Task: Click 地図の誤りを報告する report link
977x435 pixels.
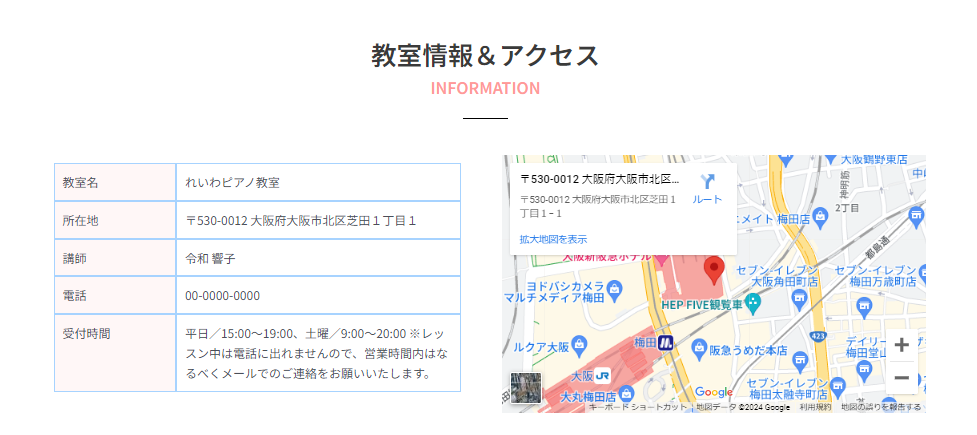Action: tap(881, 408)
